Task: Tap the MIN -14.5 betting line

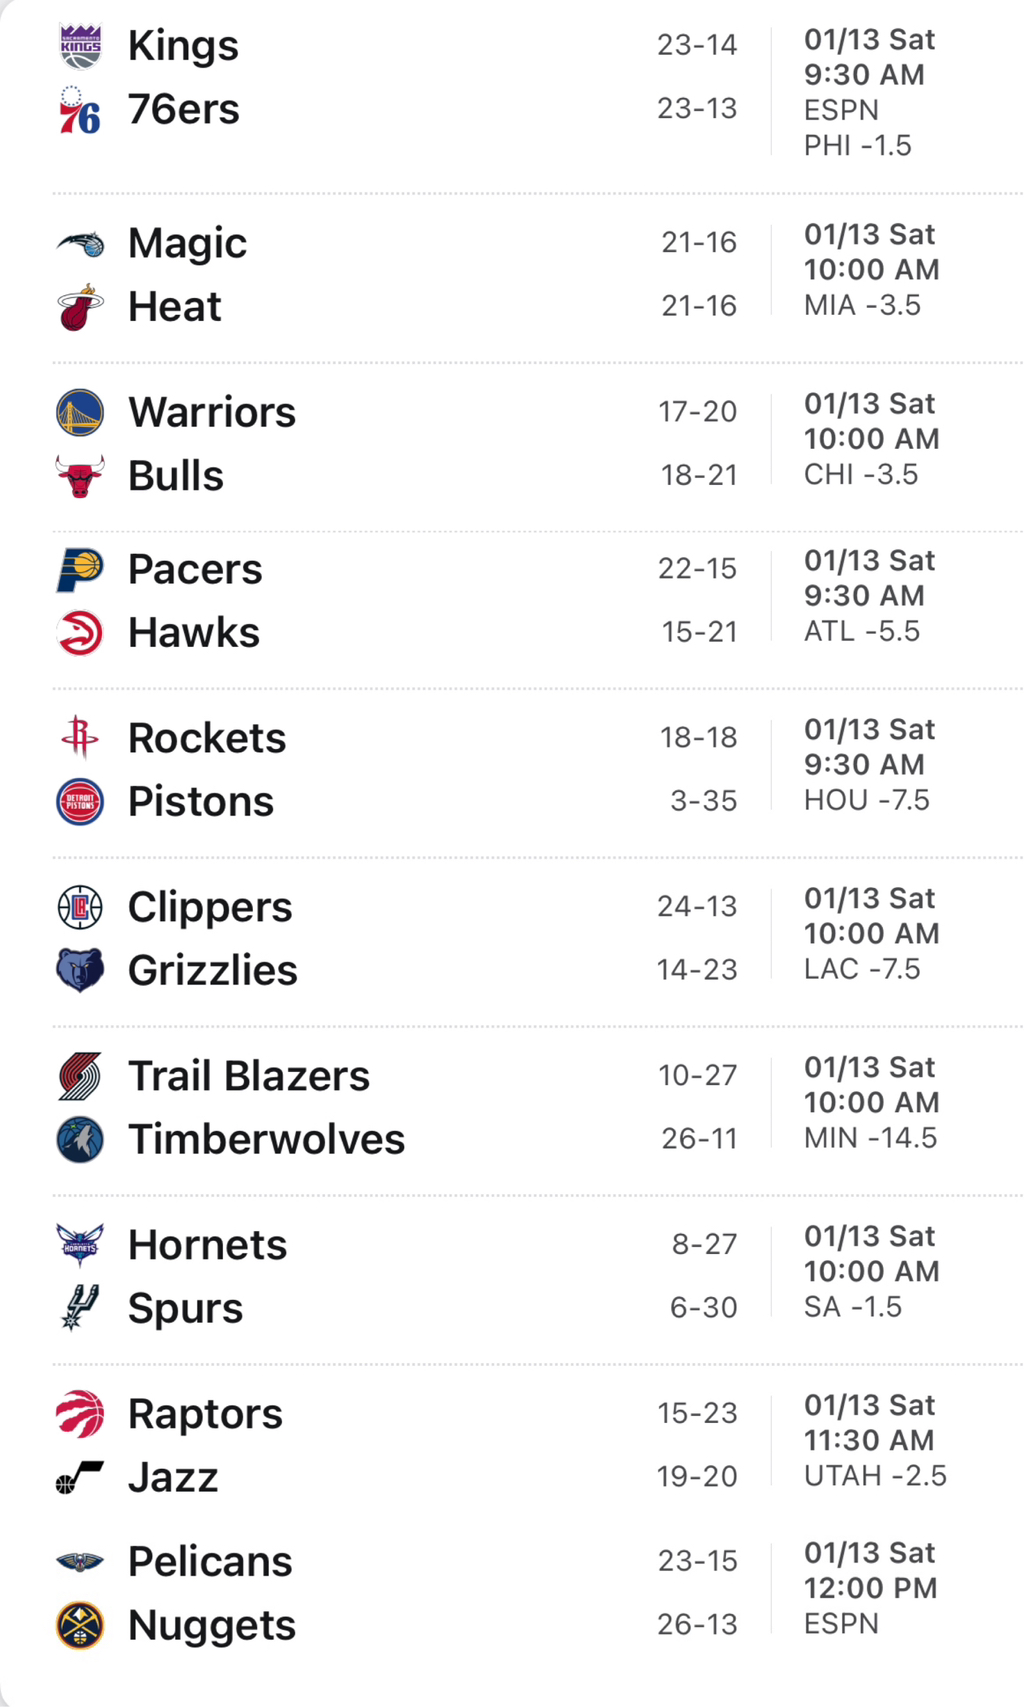Action: pyautogui.click(x=870, y=1138)
